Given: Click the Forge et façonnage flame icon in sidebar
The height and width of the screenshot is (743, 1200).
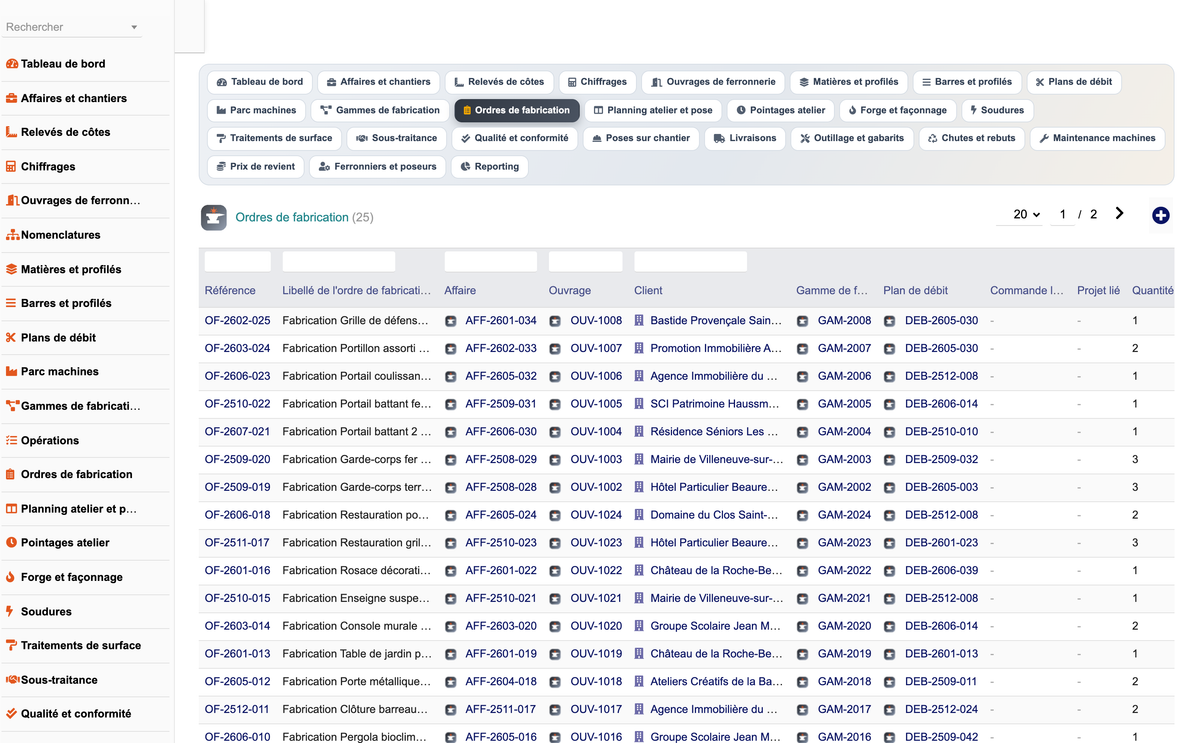Looking at the screenshot, I should (x=12, y=577).
